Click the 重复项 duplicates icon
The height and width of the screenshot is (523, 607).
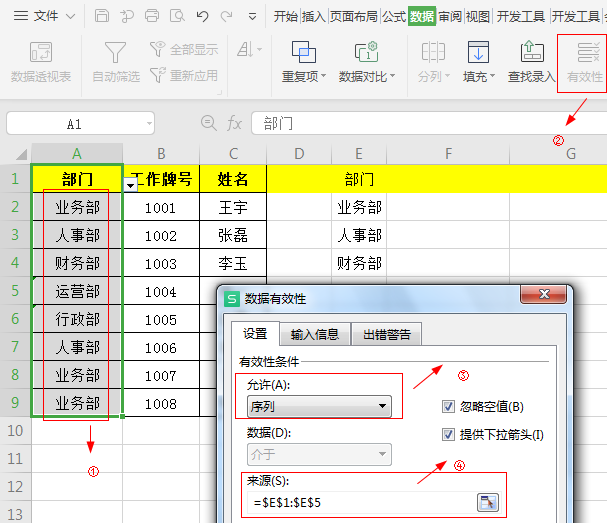click(304, 53)
